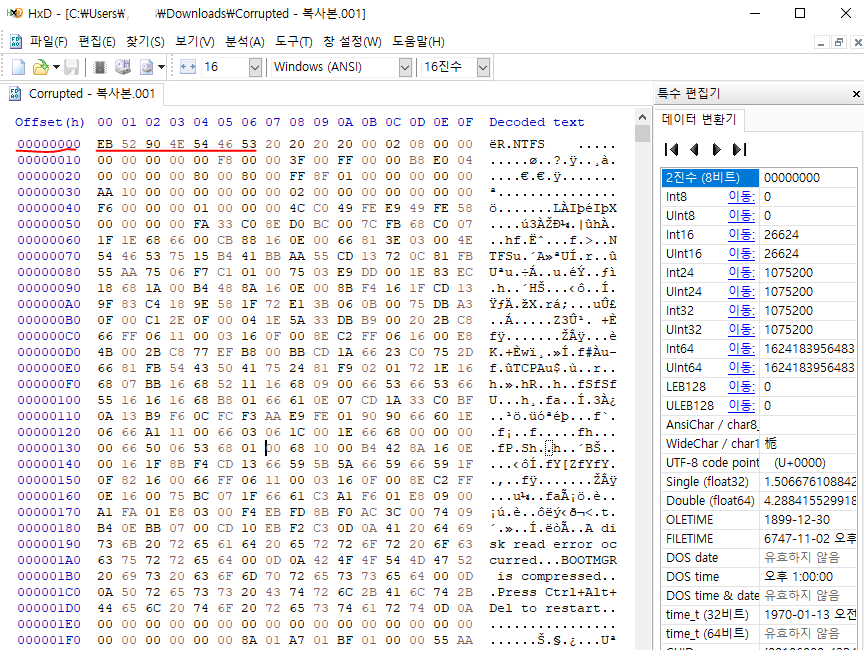This screenshot has height=650, width=864.
Task: Restore the inner document window
Action: point(840,42)
